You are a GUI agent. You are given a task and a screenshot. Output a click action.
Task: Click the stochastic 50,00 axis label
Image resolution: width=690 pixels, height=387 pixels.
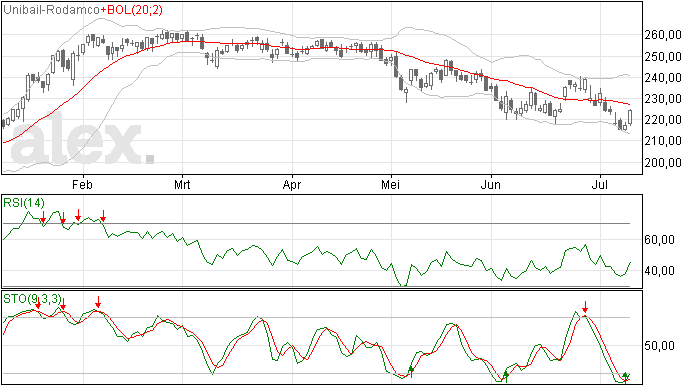click(x=659, y=346)
